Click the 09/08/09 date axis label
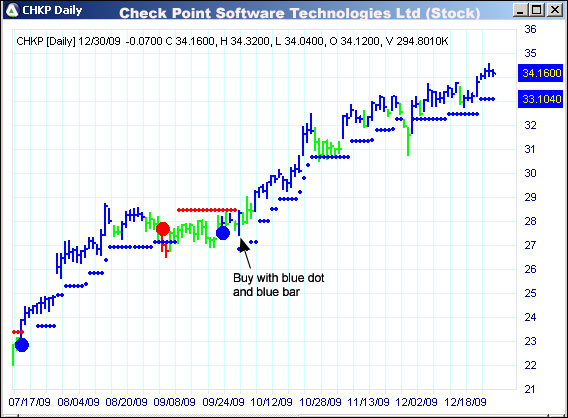568x418 pixels. pyautogui.click(x=175, y=402)
